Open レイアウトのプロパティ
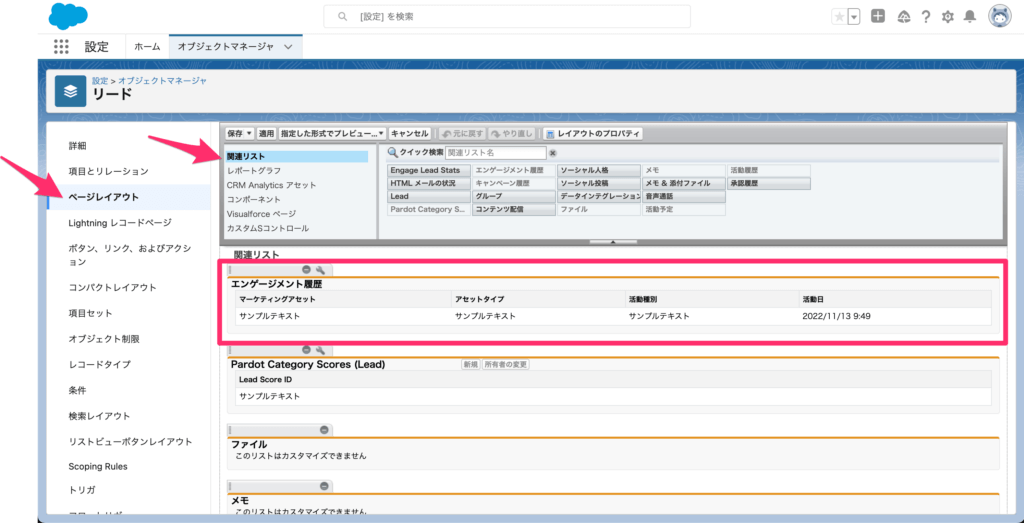This screenshot has height=523, width=1024. (592, 133)
